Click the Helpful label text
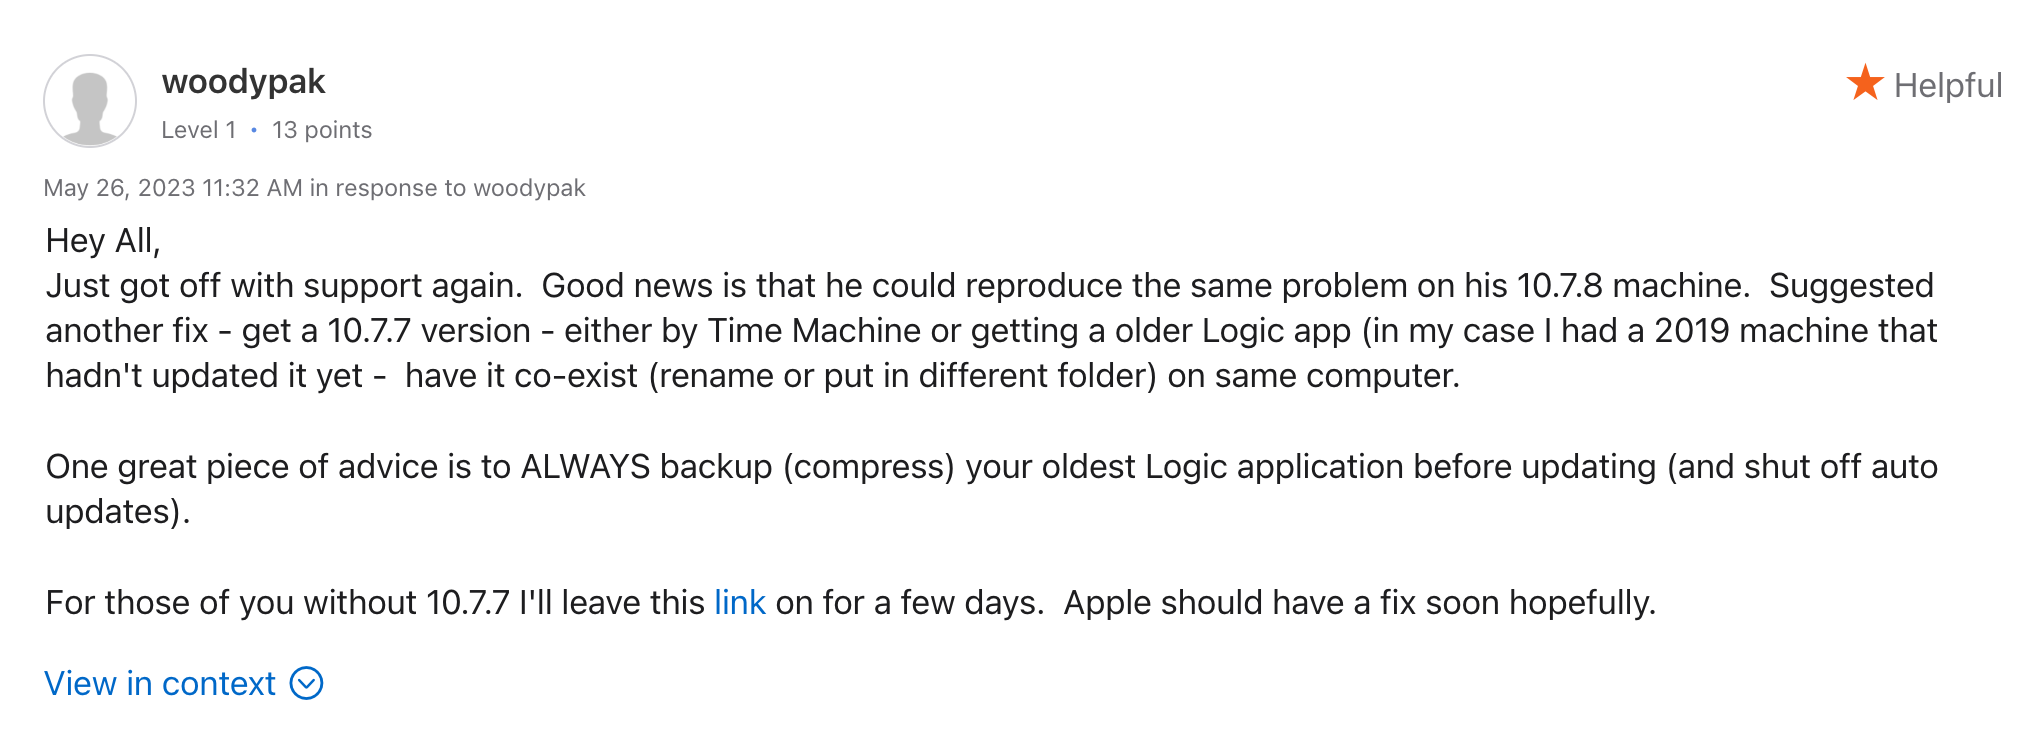The width and height of the screenshot is (2042, 748). (1947, 86)
